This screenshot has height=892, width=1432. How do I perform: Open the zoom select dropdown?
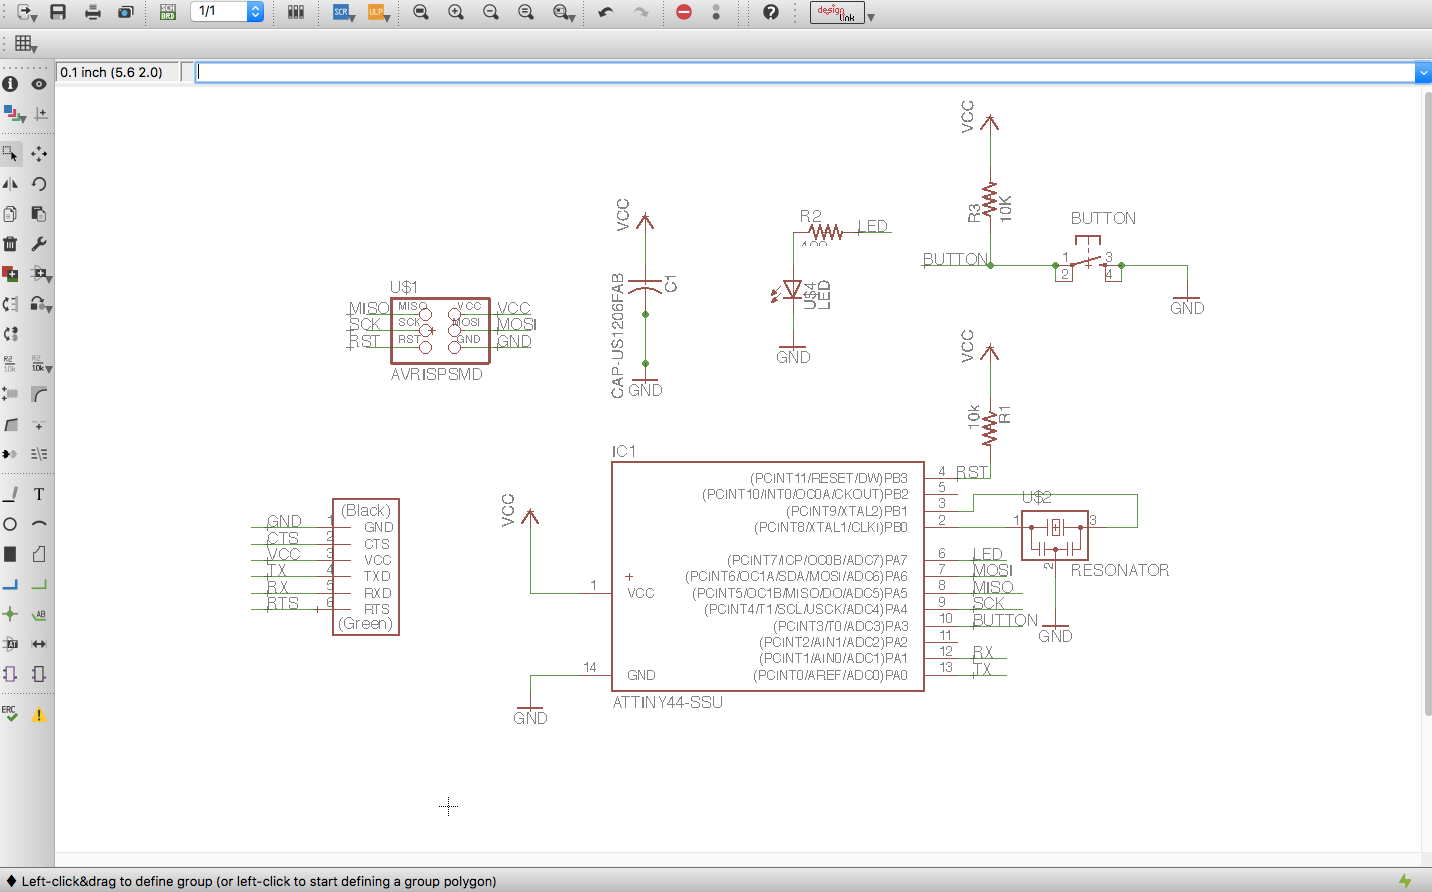[x=564, y=12]
